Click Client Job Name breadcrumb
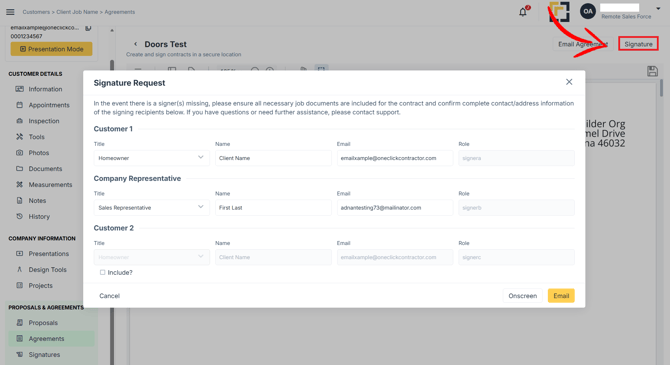The width and height of the screenshot is (670, 365). 77,12
